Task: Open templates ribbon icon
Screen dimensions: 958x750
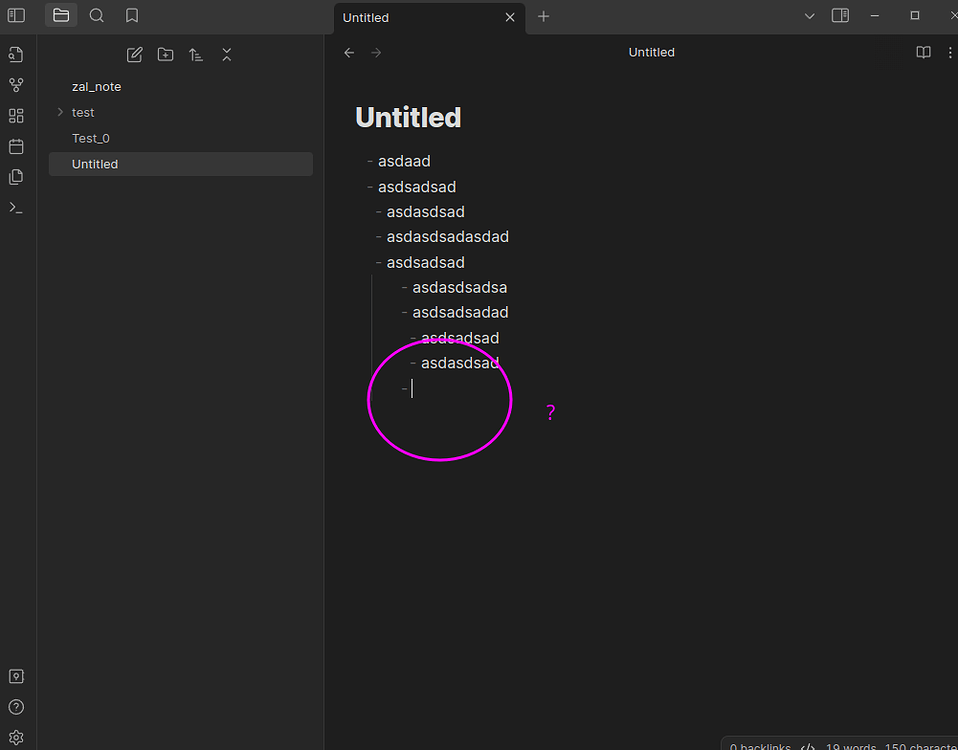Action: pyautogui.click(x=16, y=177)
